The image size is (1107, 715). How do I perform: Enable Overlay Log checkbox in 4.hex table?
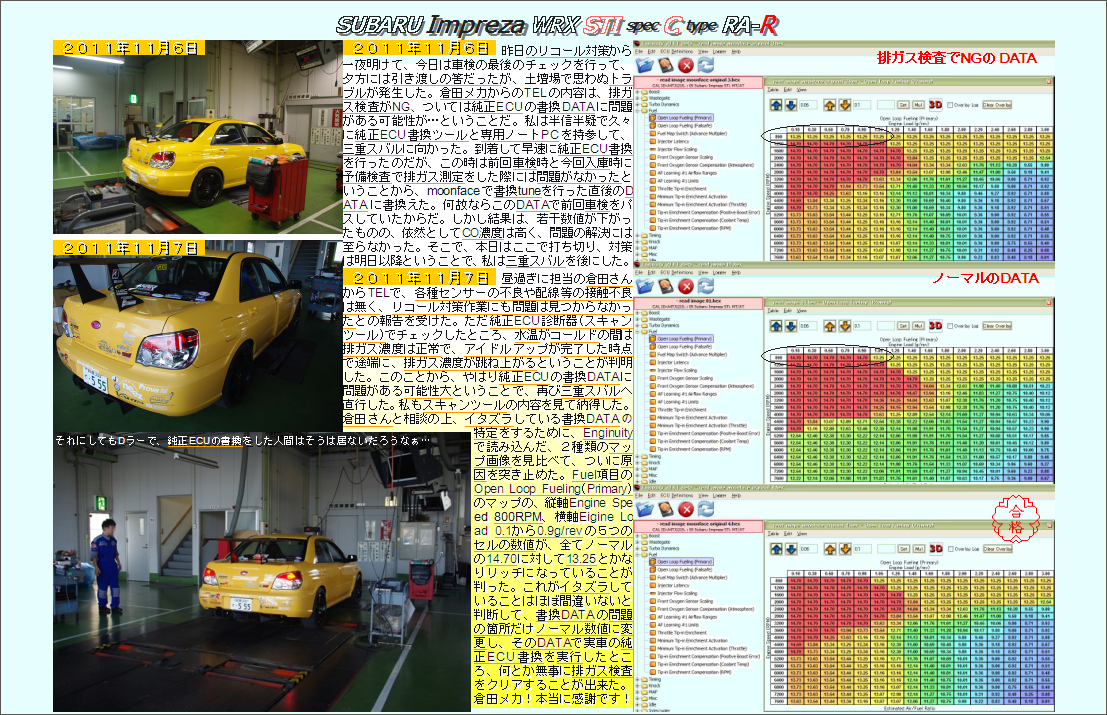950,548
